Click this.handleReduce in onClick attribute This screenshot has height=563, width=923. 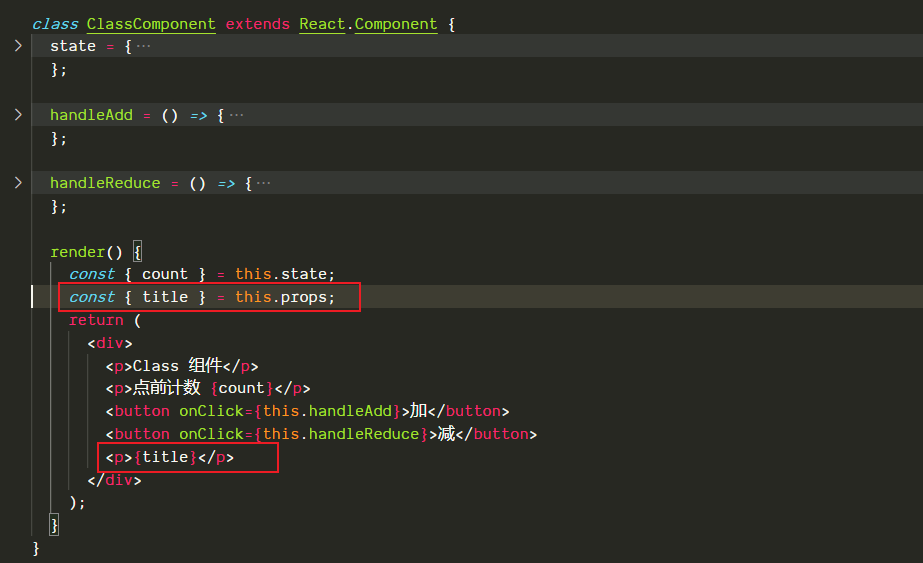[341, 434]
